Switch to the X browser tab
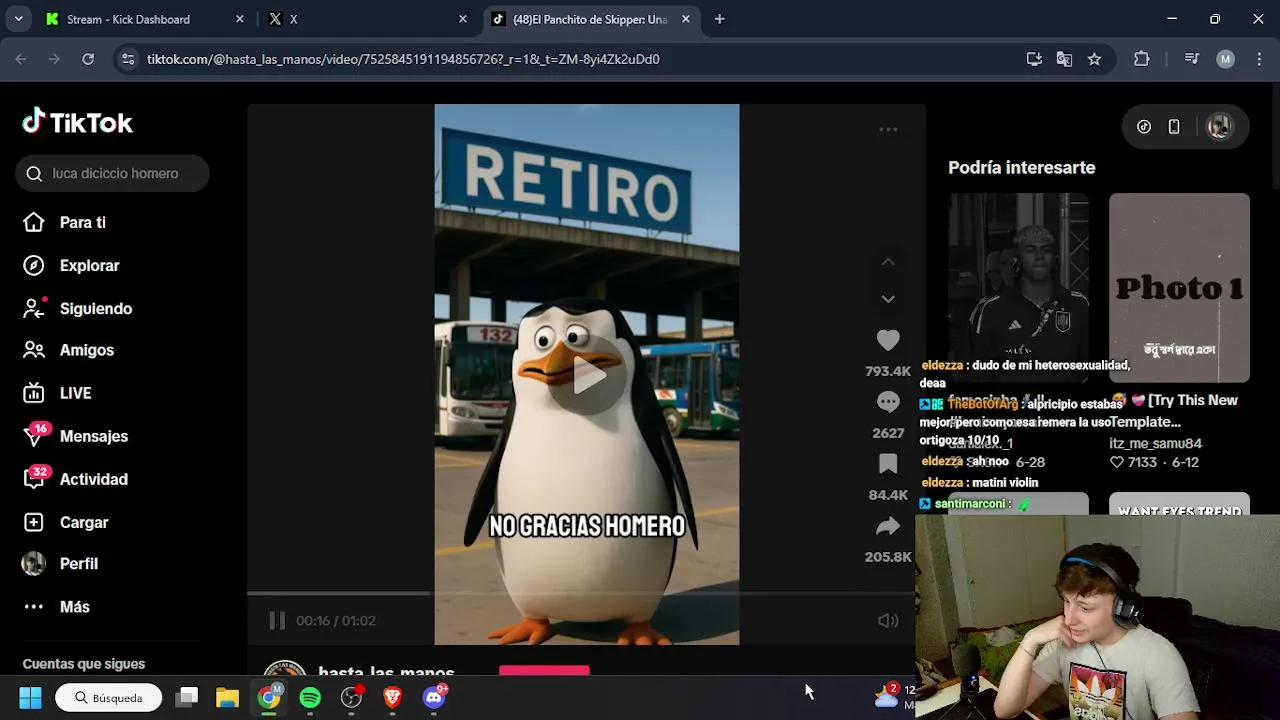Screen dimensions: 1280x720 [x=367, y=19]
